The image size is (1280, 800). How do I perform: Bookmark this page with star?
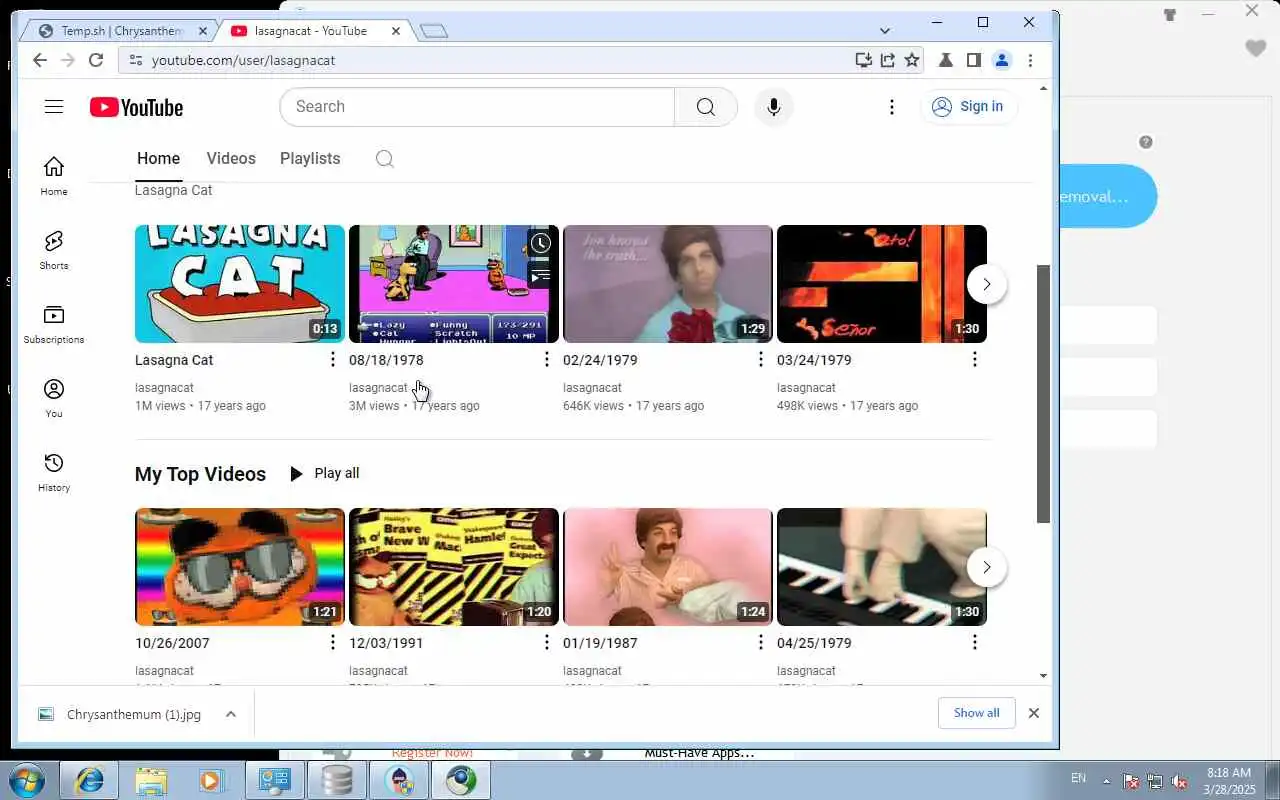(x=912, y=60)
